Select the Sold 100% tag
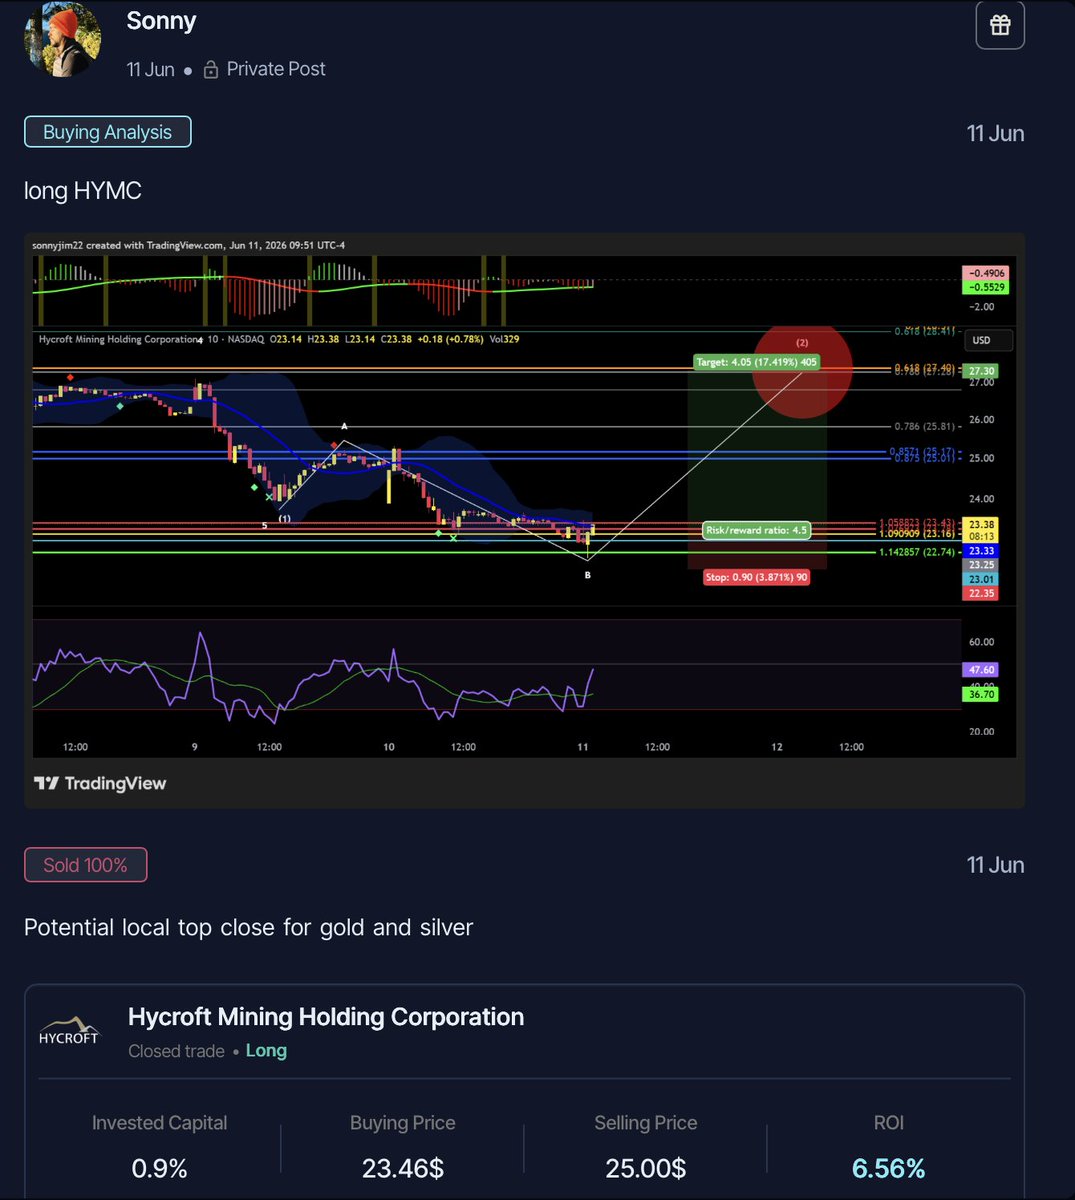Image resolution: width=1075 pixels, height=1200 pixels. (x=85, y=865)
